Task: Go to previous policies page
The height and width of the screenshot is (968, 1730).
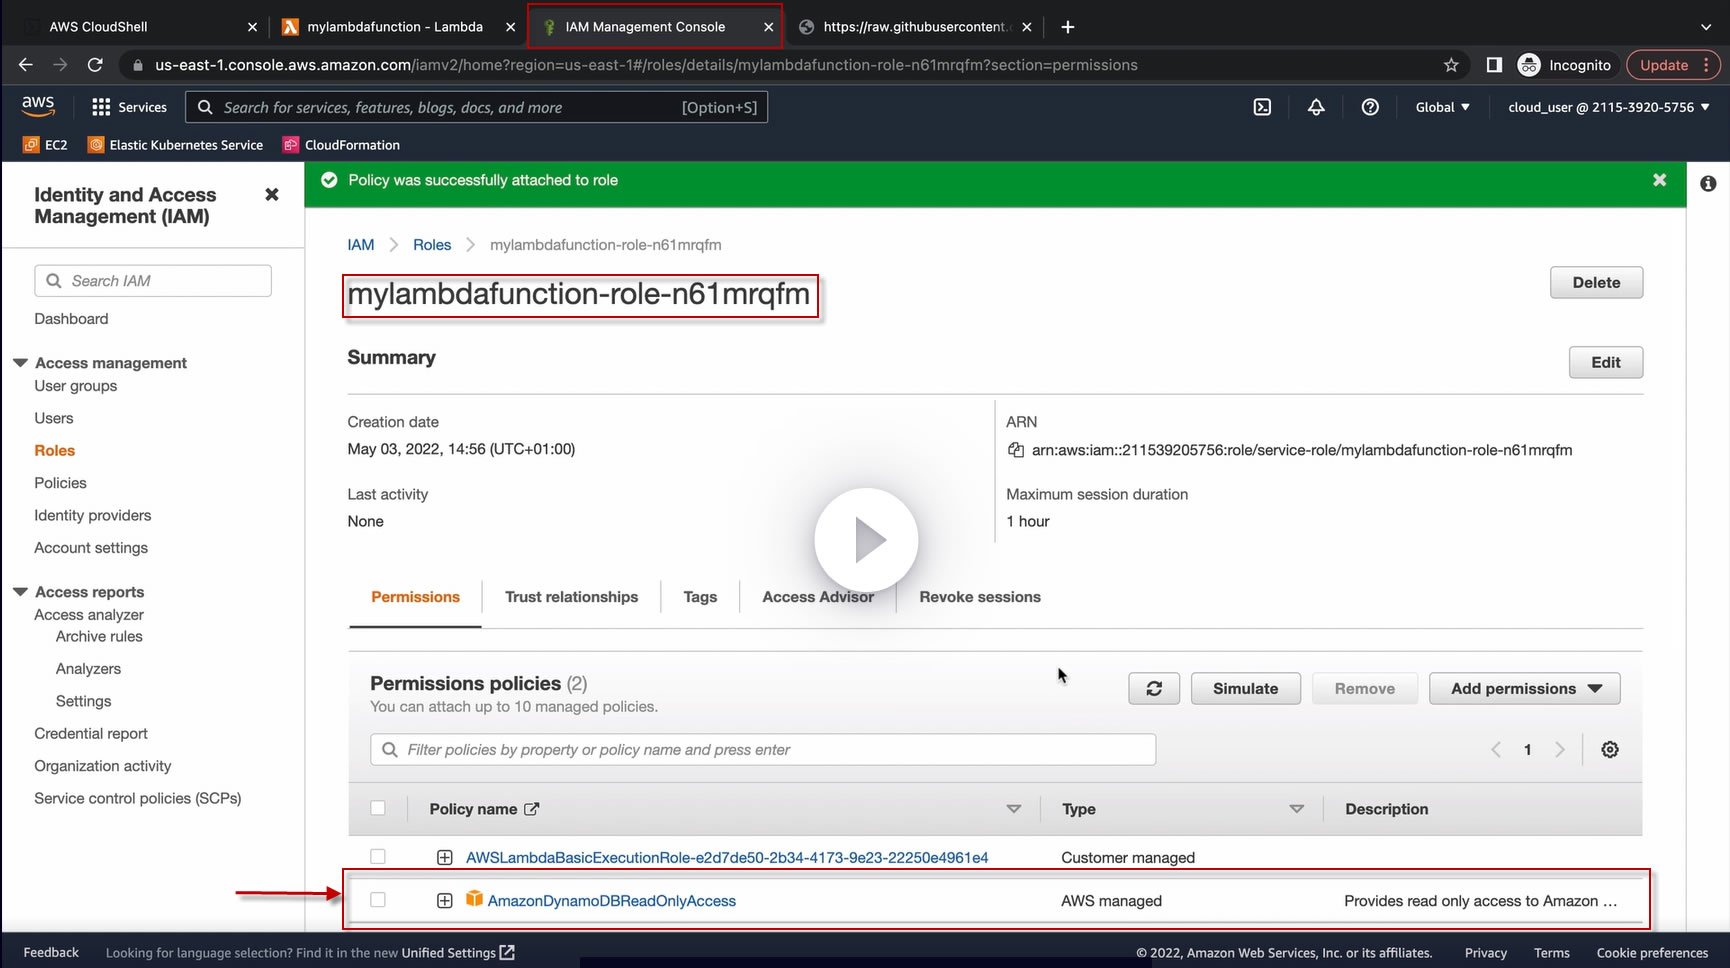Action: pyautogui.click(x=1496, y=750)
